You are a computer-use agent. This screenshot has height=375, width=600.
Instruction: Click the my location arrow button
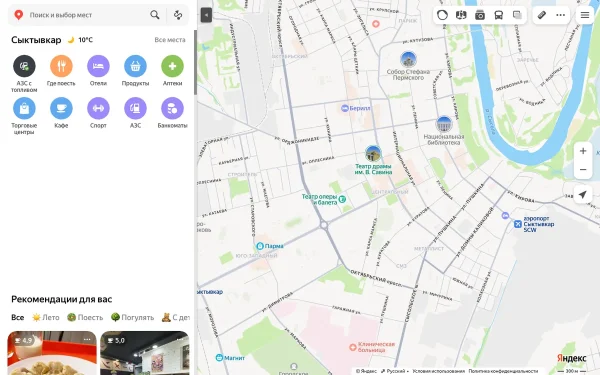(x=583, y=194)
